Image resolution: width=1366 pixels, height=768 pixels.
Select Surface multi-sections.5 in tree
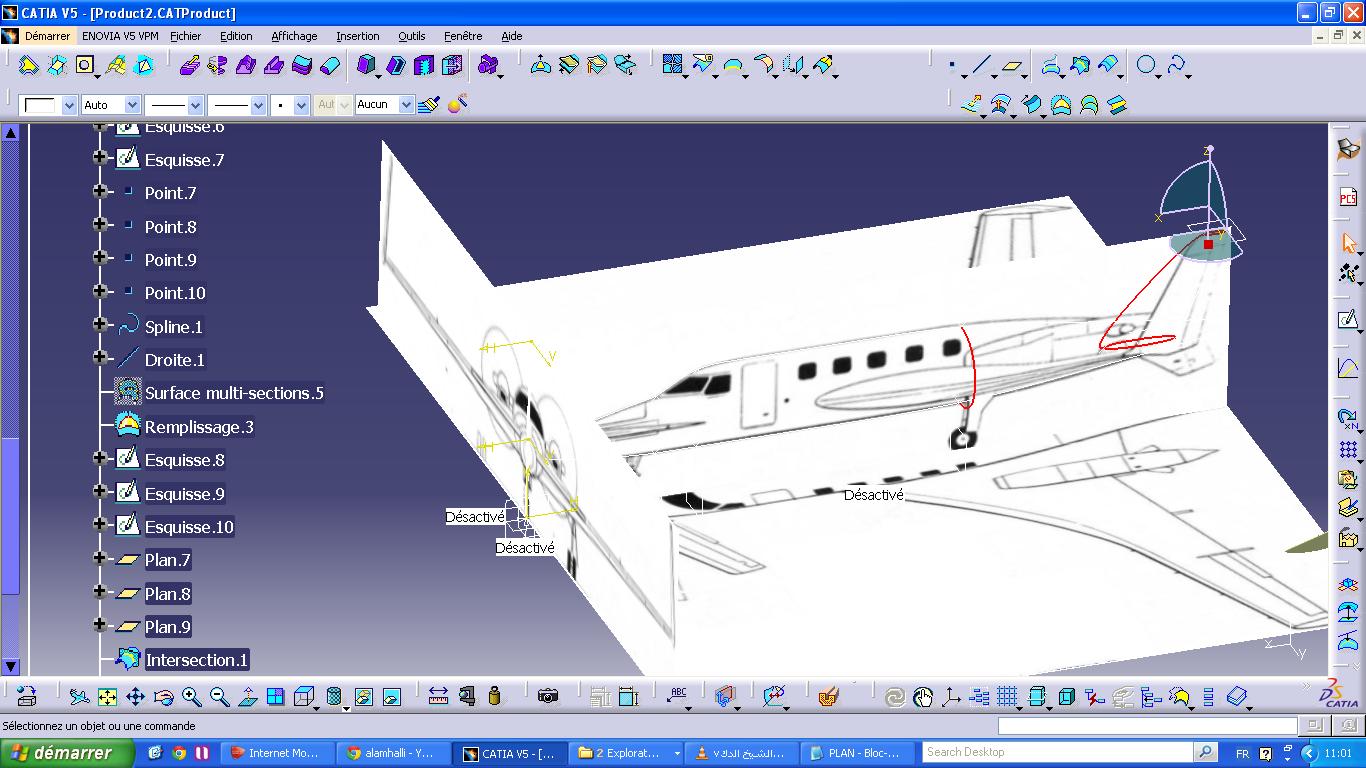[x=233, y=393]
